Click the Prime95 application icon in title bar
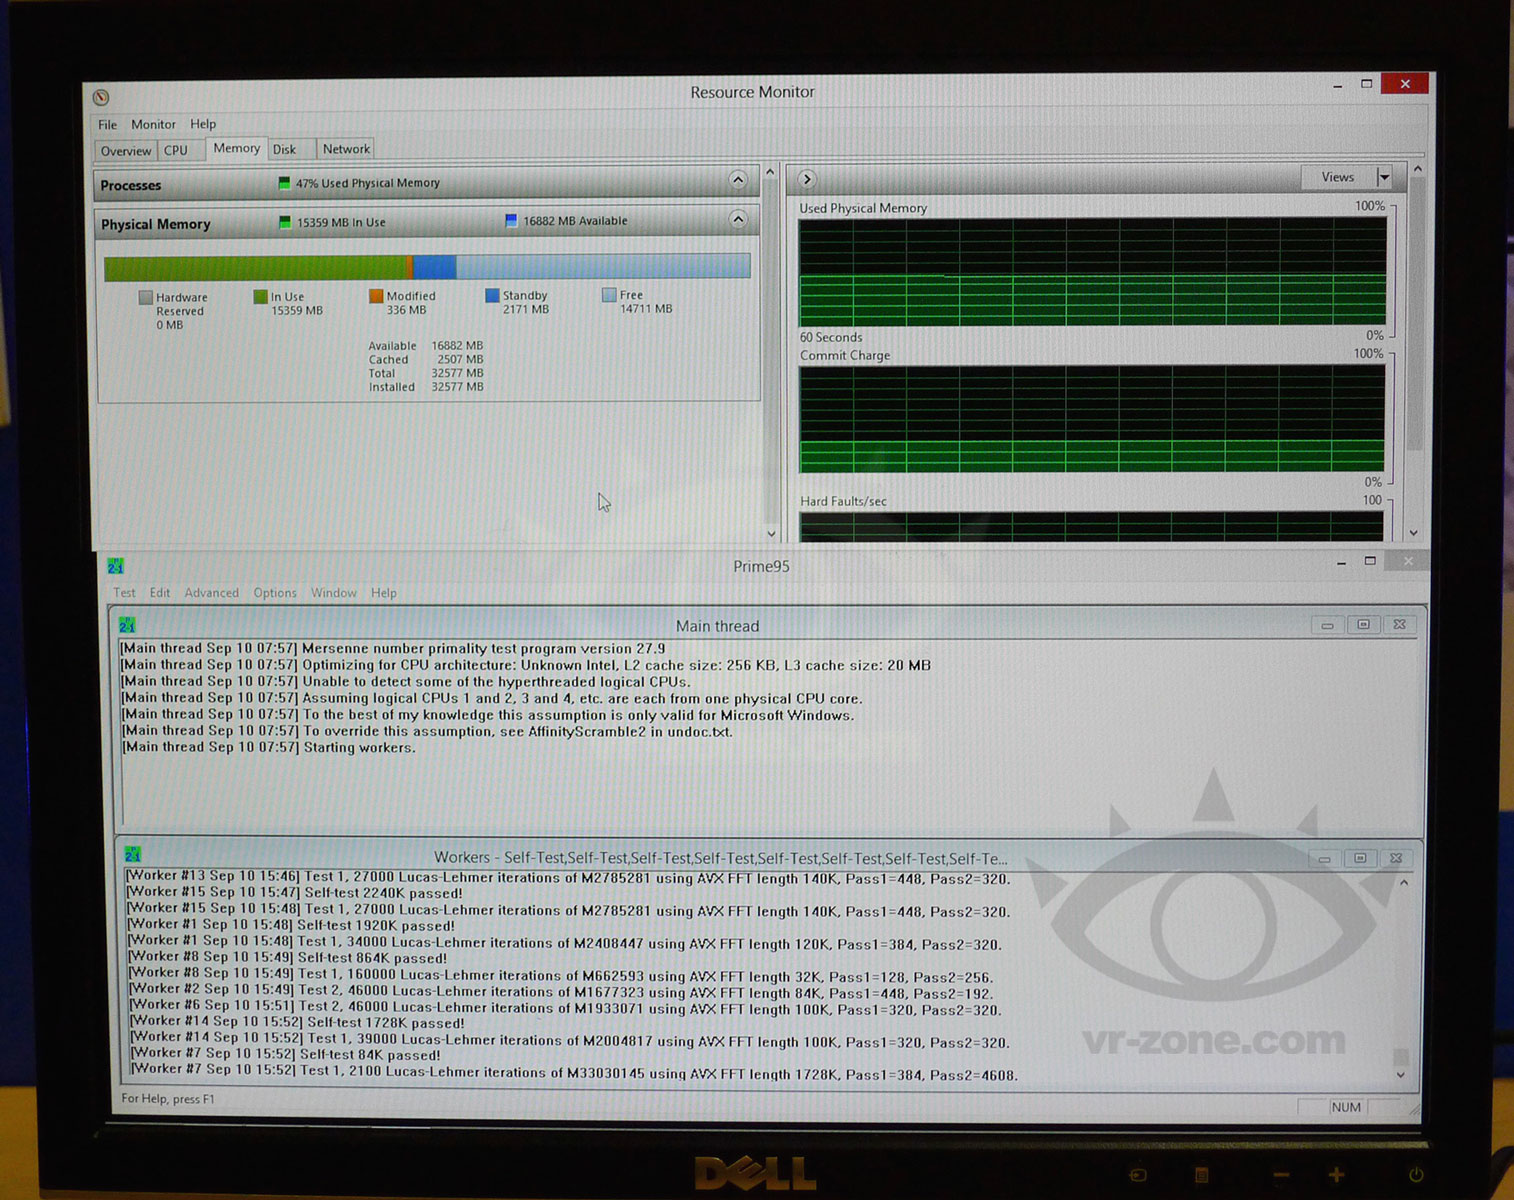The height and width of the screenshot is (1200, 1514). click(x=115, y=566)
